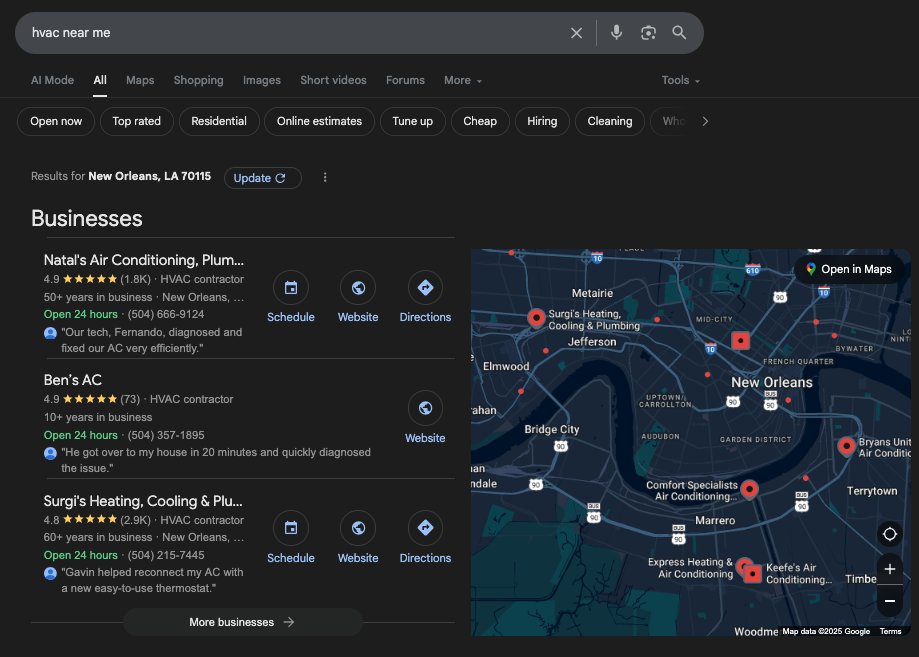Open location options three-dot menu

click(x=325, y=177)
